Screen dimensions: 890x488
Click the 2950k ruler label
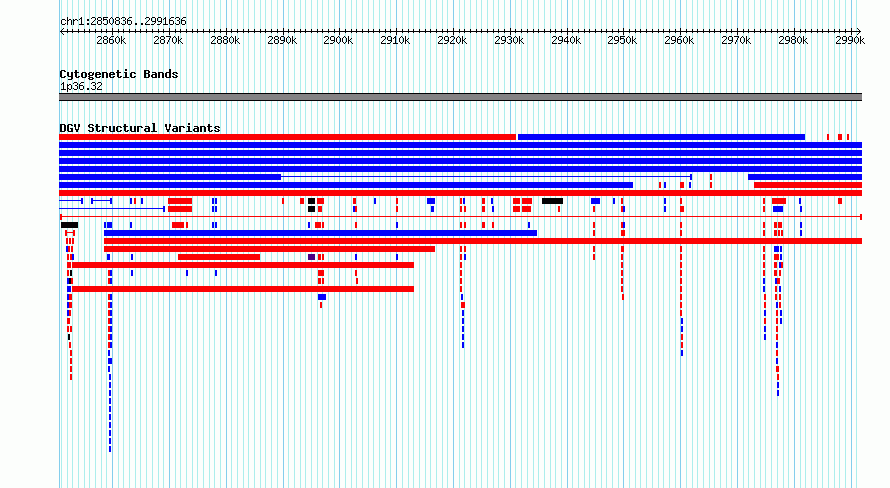(x=623, y=40)
